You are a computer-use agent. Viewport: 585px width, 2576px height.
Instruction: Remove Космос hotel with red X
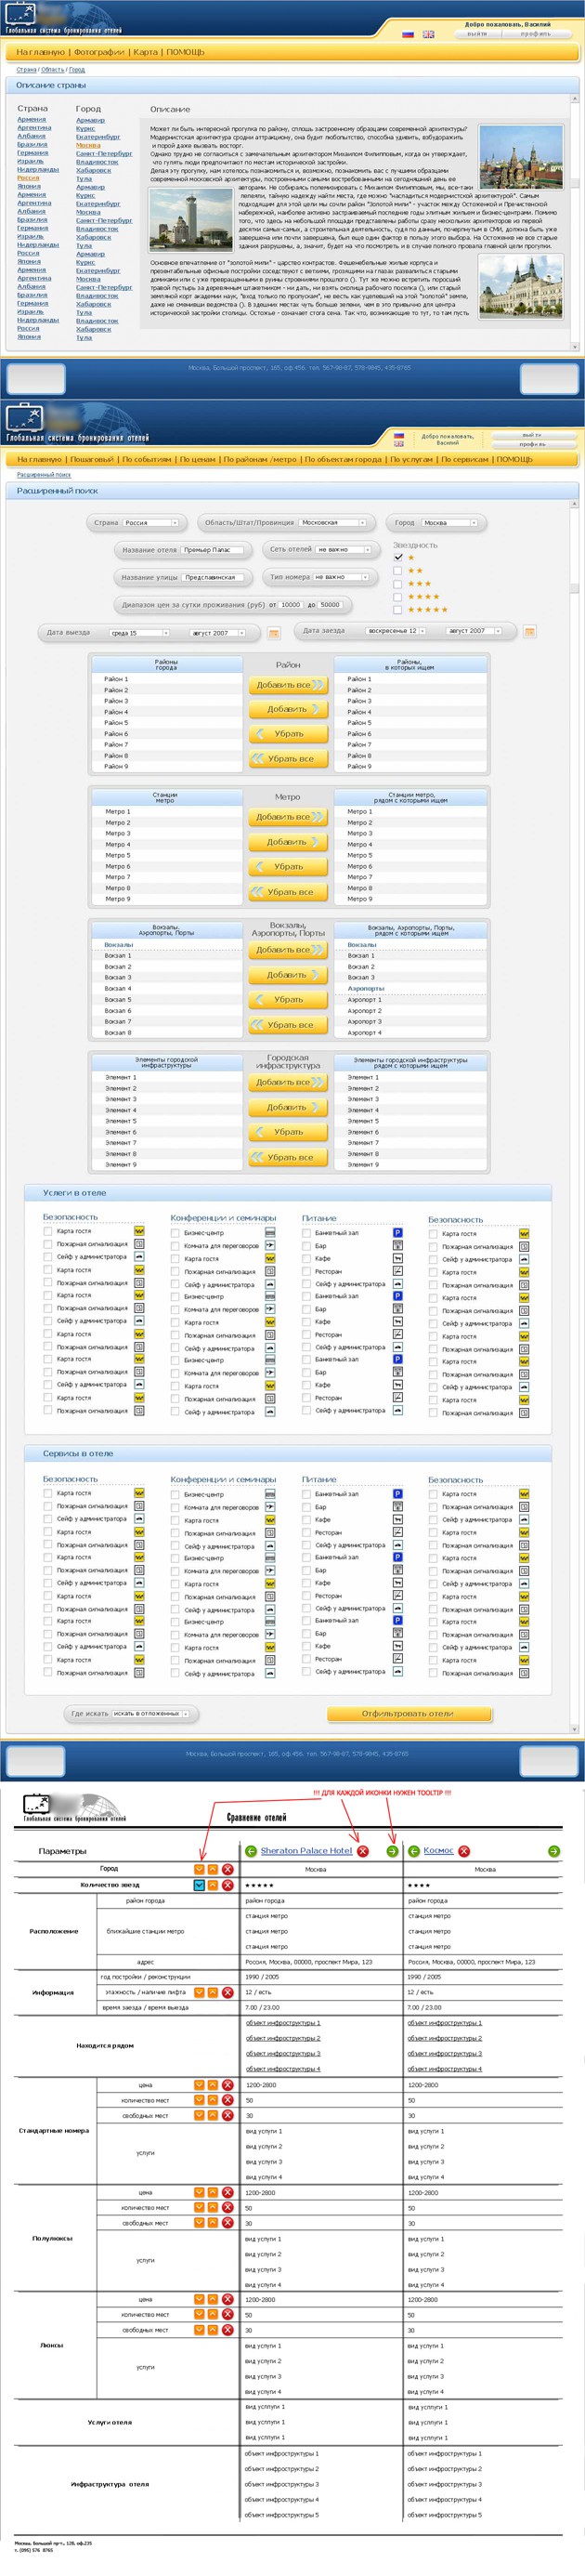coord(464,1851)
